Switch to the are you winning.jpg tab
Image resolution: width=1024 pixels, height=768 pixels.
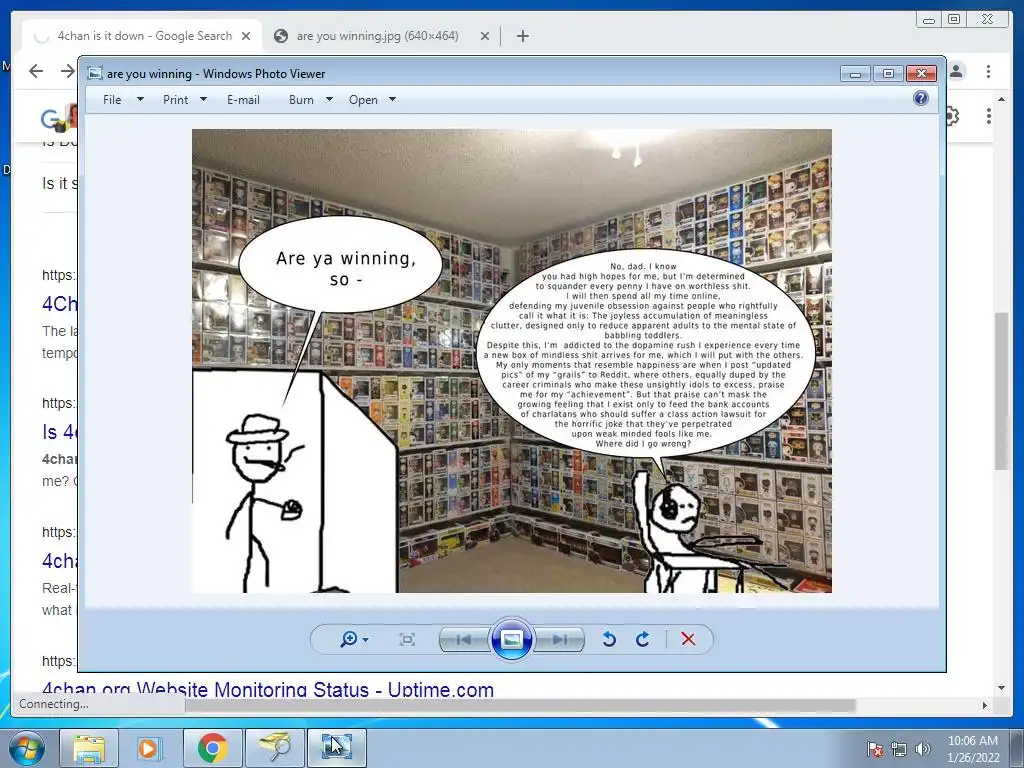point(377,36)
